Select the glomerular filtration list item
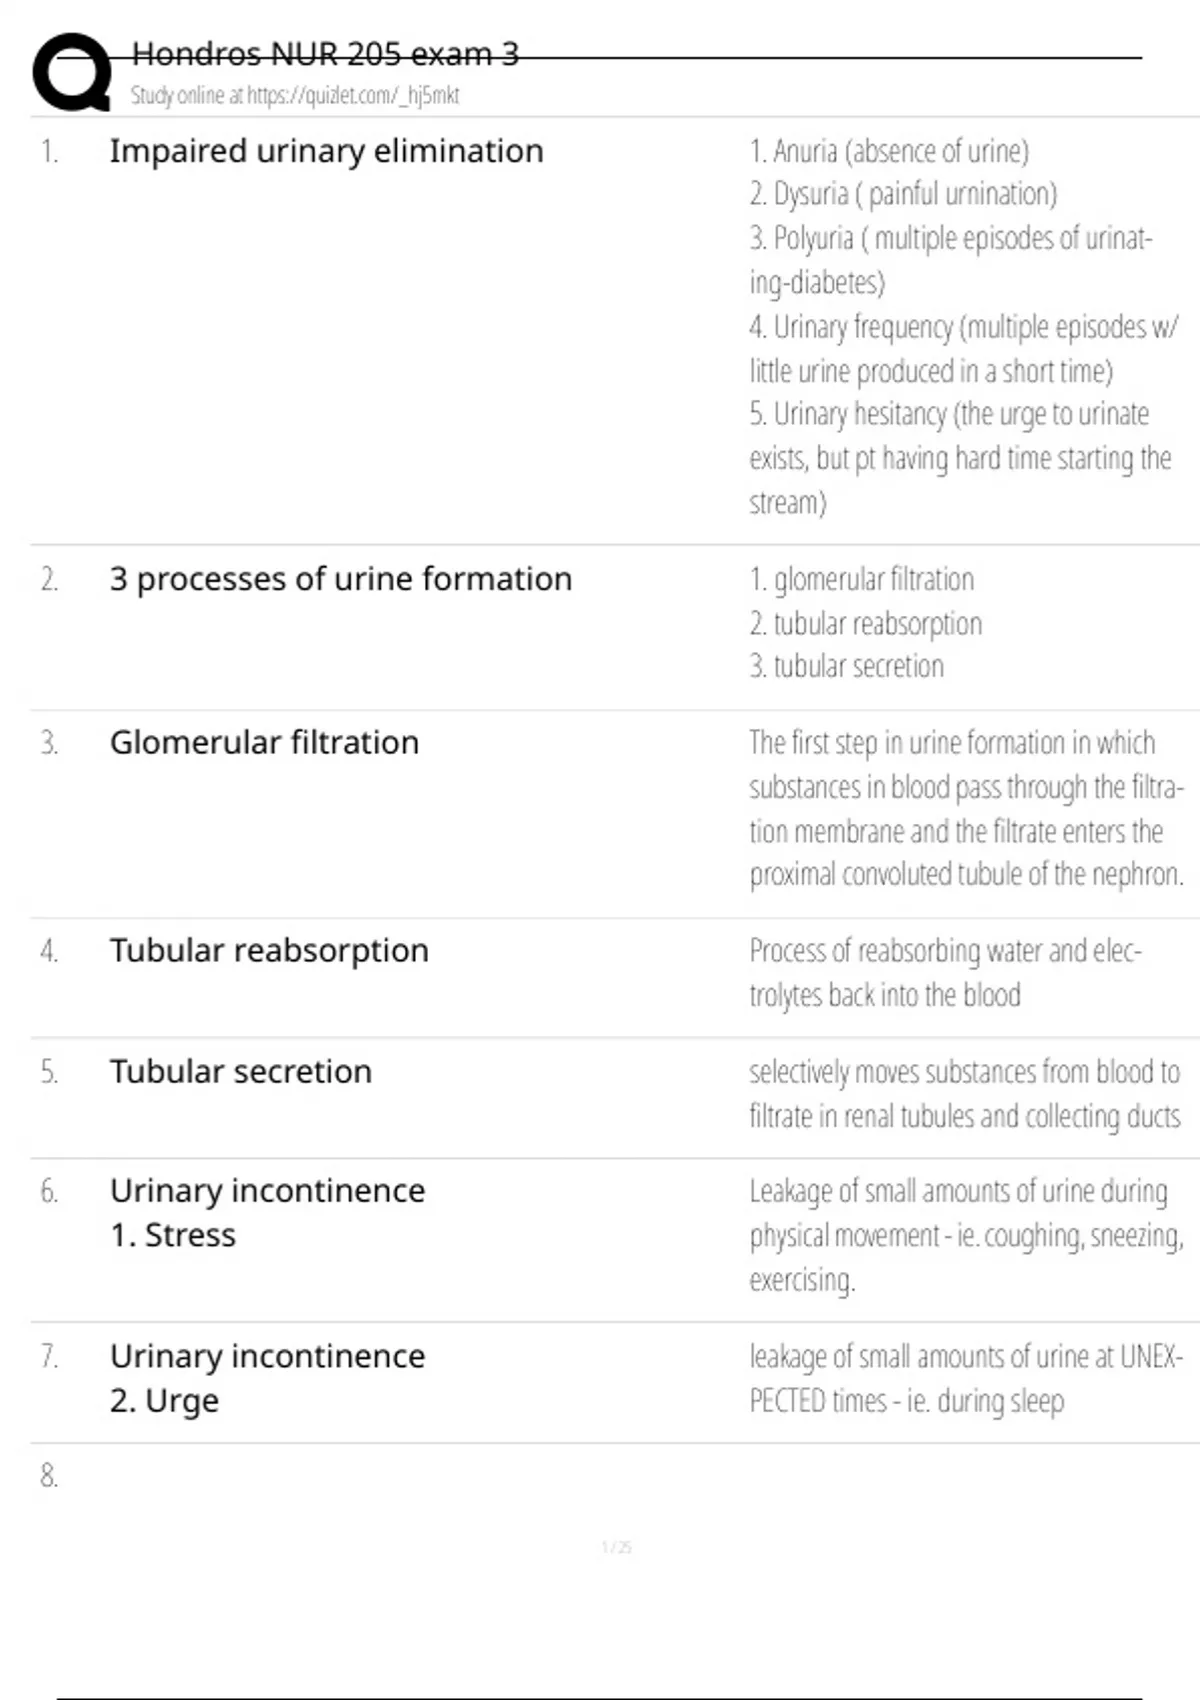1200x1700 pixels. [x=861, y=580]
